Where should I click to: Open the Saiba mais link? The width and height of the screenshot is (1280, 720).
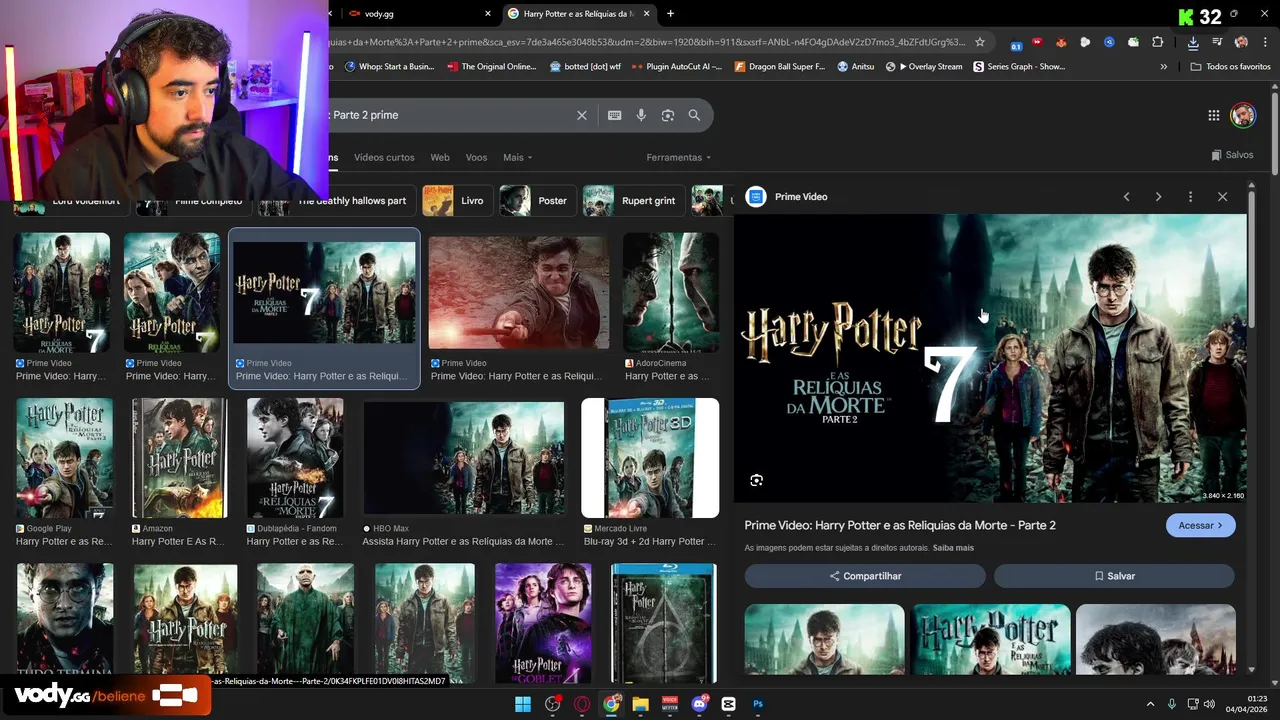[953, 548]
